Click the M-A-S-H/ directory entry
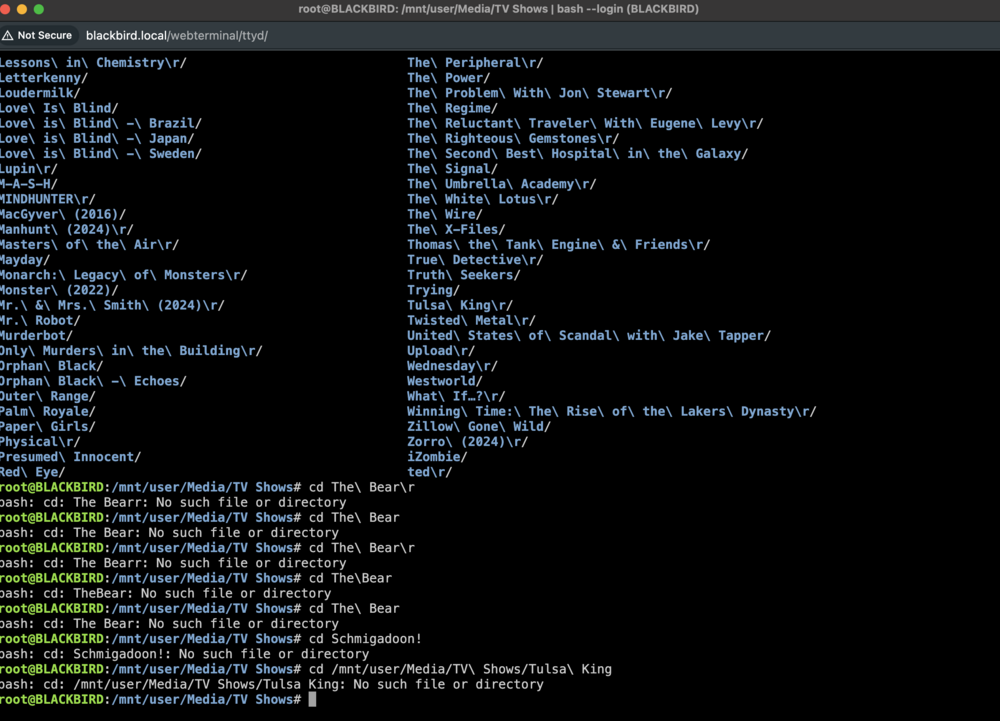Viewport: 1000px width, 721px height. [29, 184]
